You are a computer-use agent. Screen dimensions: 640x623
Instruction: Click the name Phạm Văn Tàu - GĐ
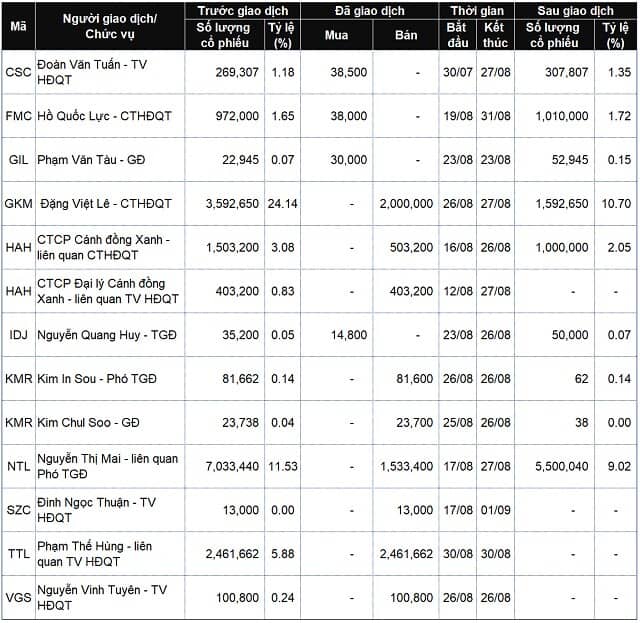[91, 160]
